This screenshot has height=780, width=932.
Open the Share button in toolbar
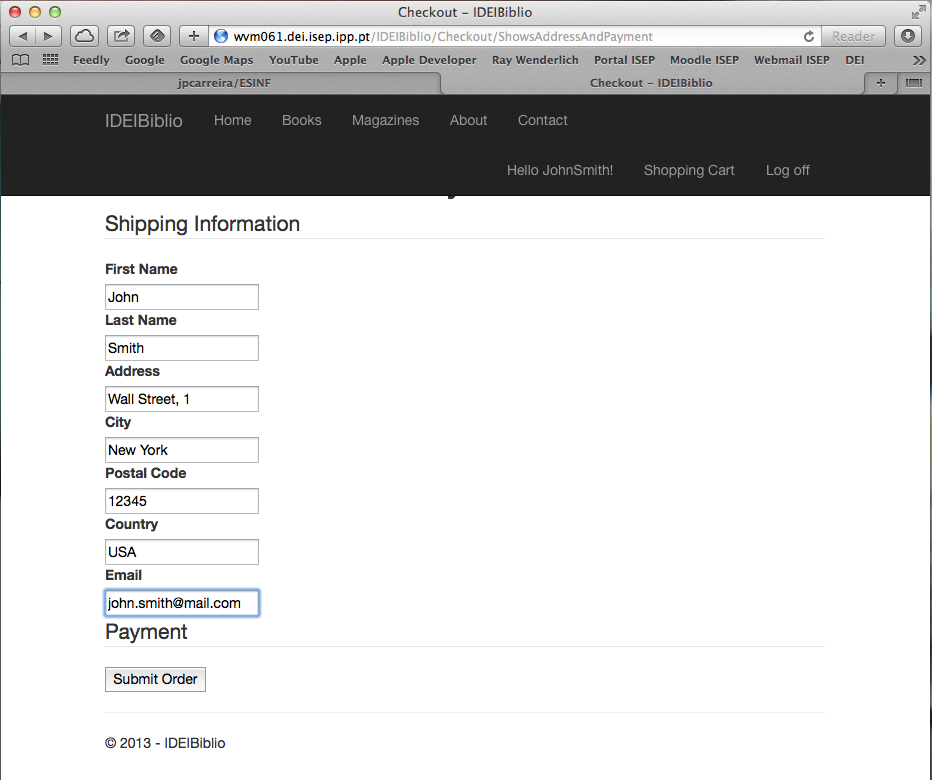[x=121, y=36]
